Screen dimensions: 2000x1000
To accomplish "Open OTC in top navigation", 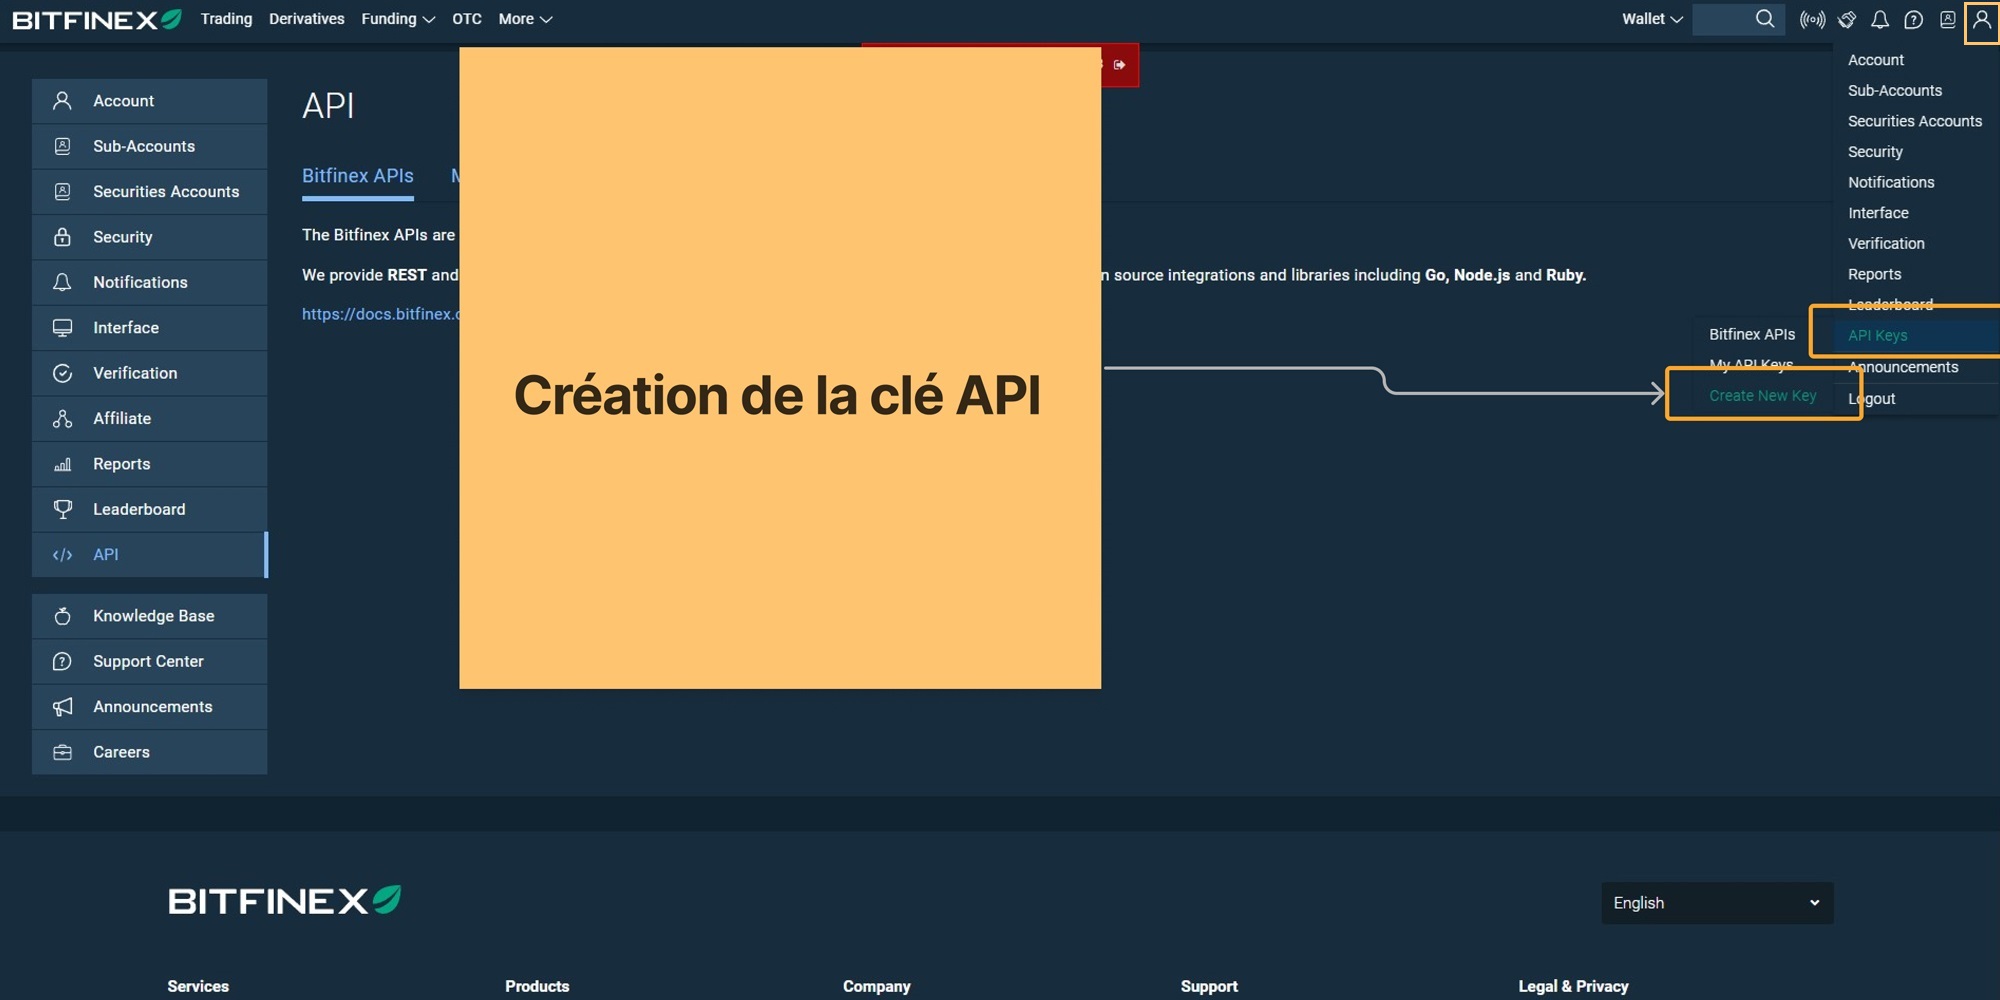I will 467,19.
